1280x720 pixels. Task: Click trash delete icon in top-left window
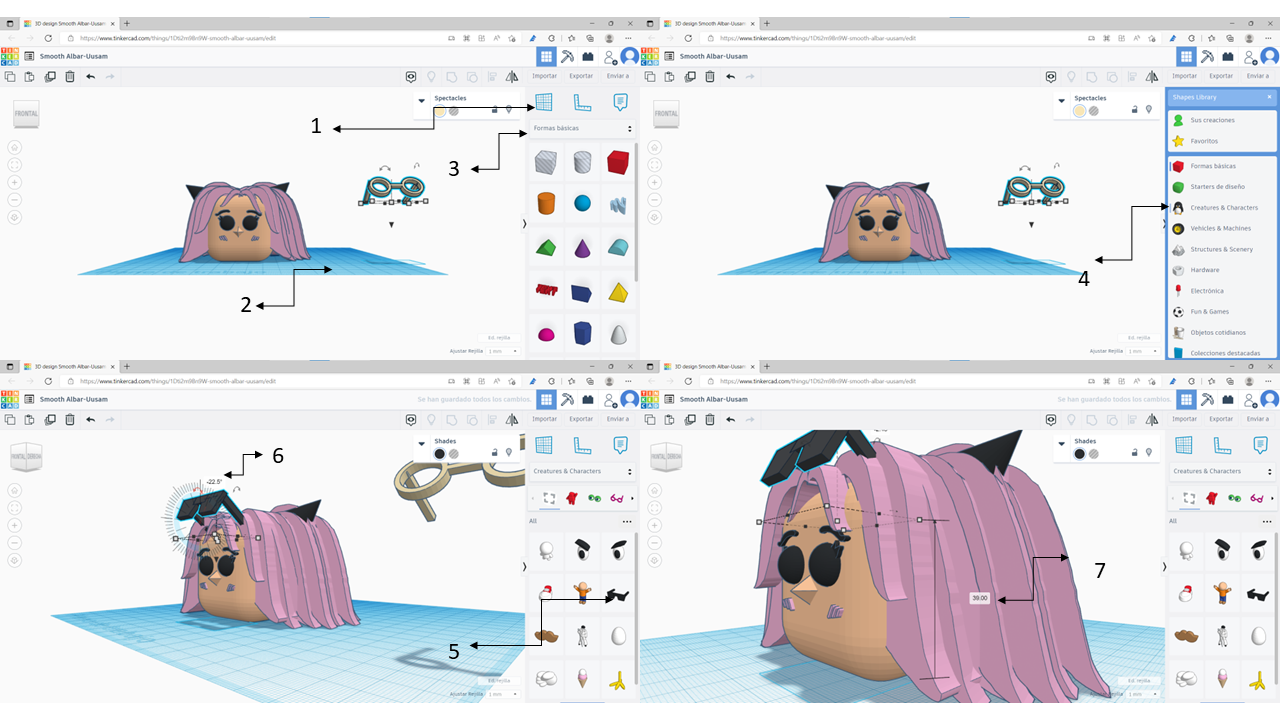point(70,76)
